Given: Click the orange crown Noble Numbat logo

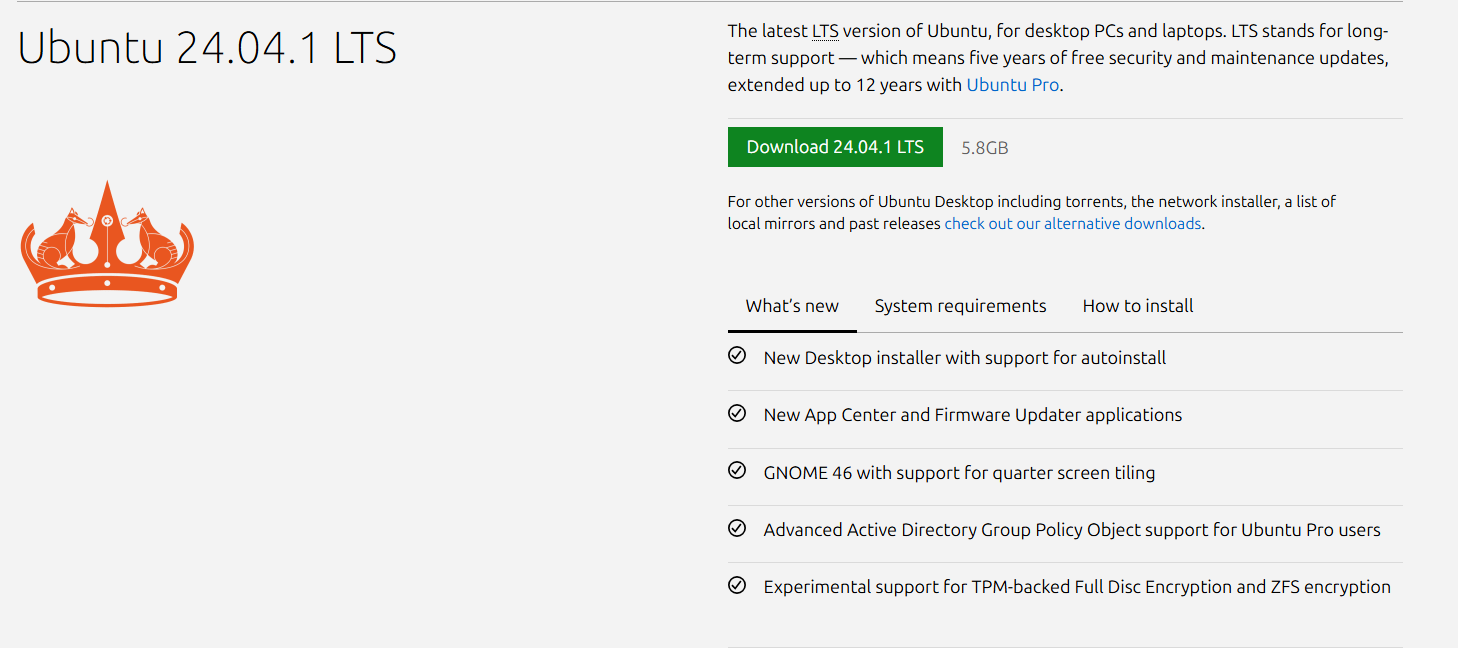Looking at the screenshot, I should pos(107,244).
